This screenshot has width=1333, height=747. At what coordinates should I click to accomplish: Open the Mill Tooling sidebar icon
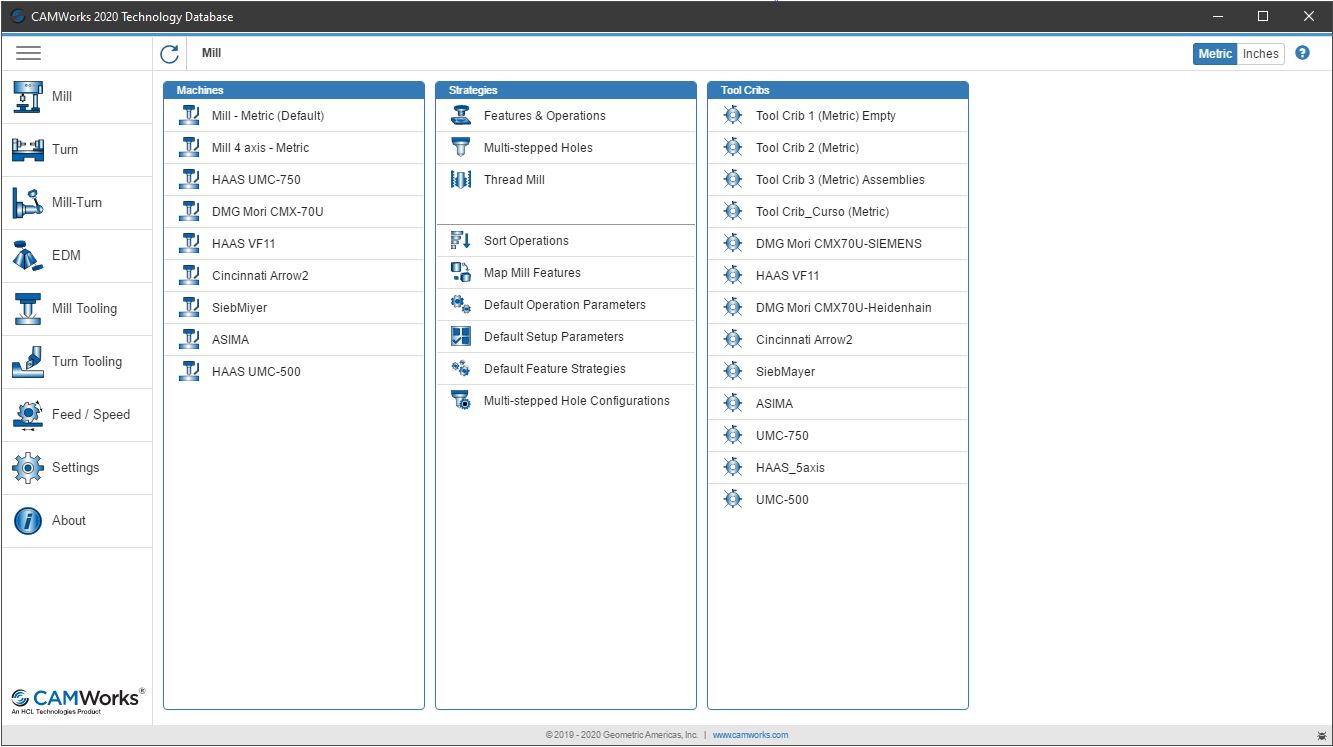point(28,309)
